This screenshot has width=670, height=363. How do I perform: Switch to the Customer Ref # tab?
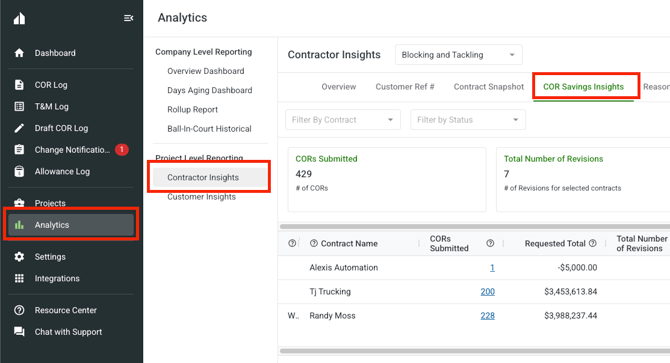405,87
